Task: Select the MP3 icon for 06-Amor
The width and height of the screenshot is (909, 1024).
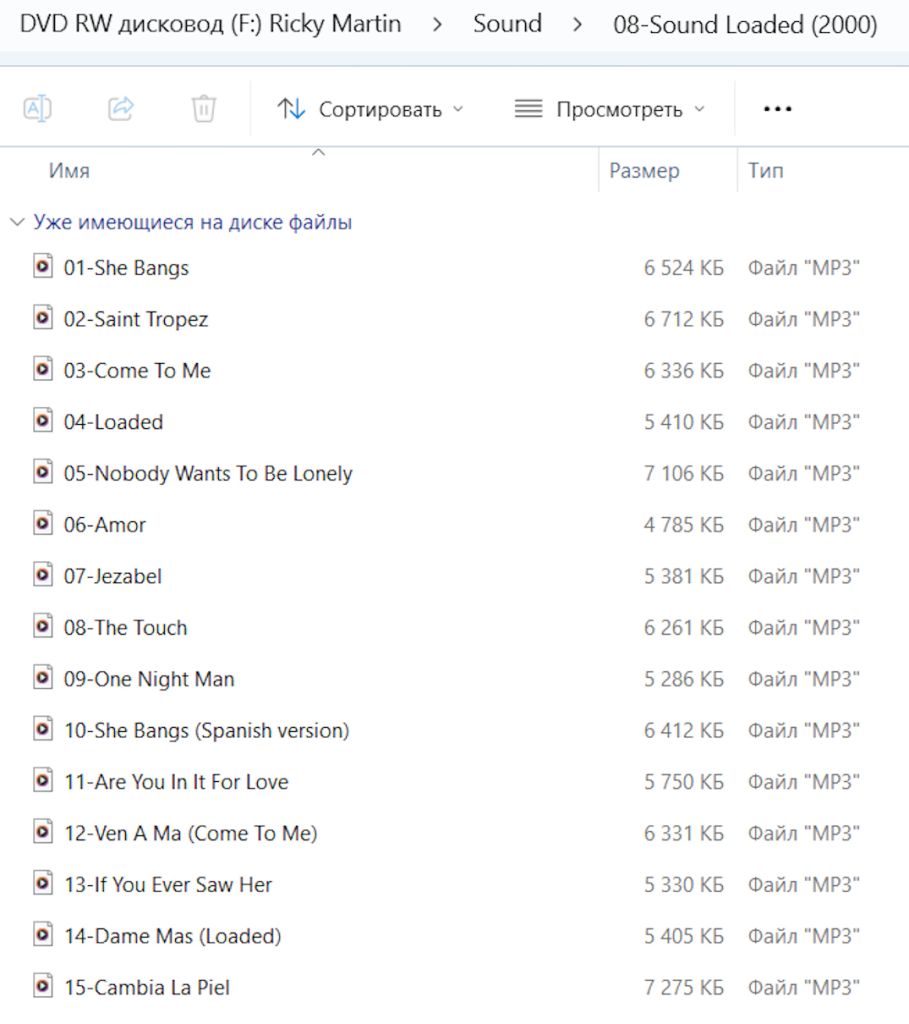Action: tap(43, 524)
